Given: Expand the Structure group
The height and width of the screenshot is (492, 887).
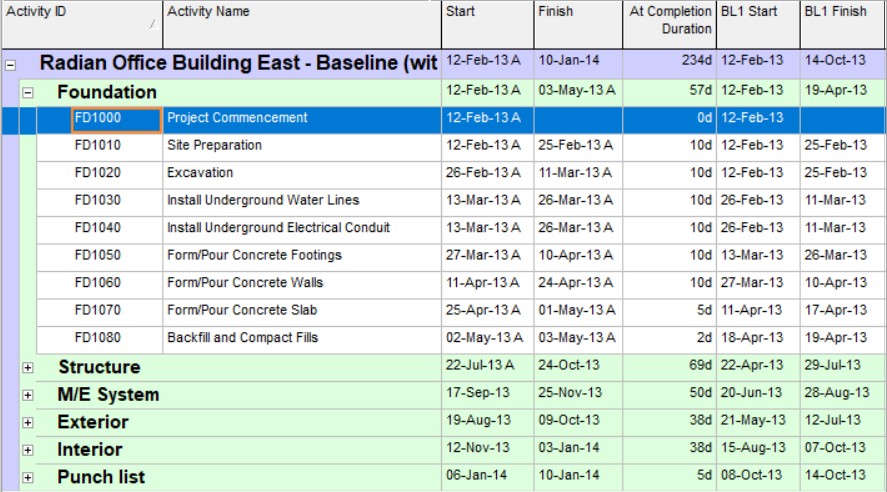Looking at the screenshot, I should click(28, 368).
